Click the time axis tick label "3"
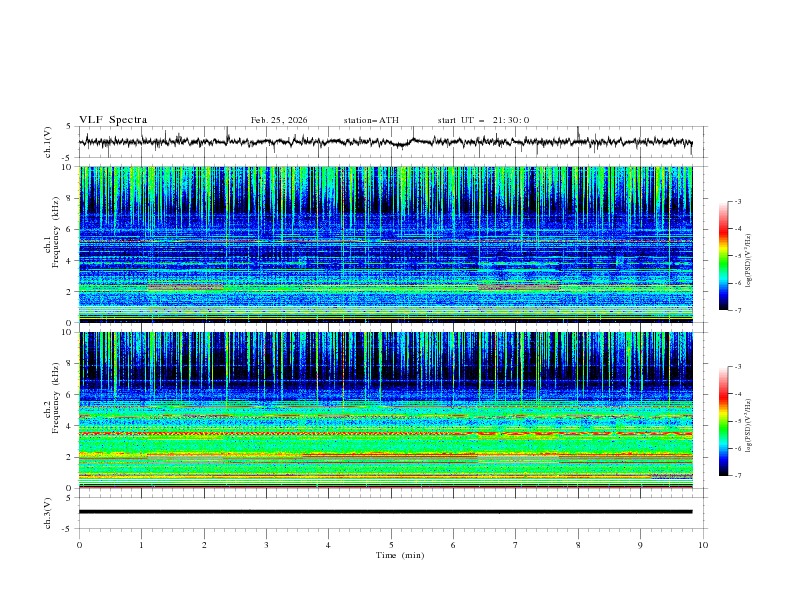Screen dimensions: 792x612 point(267,545)
